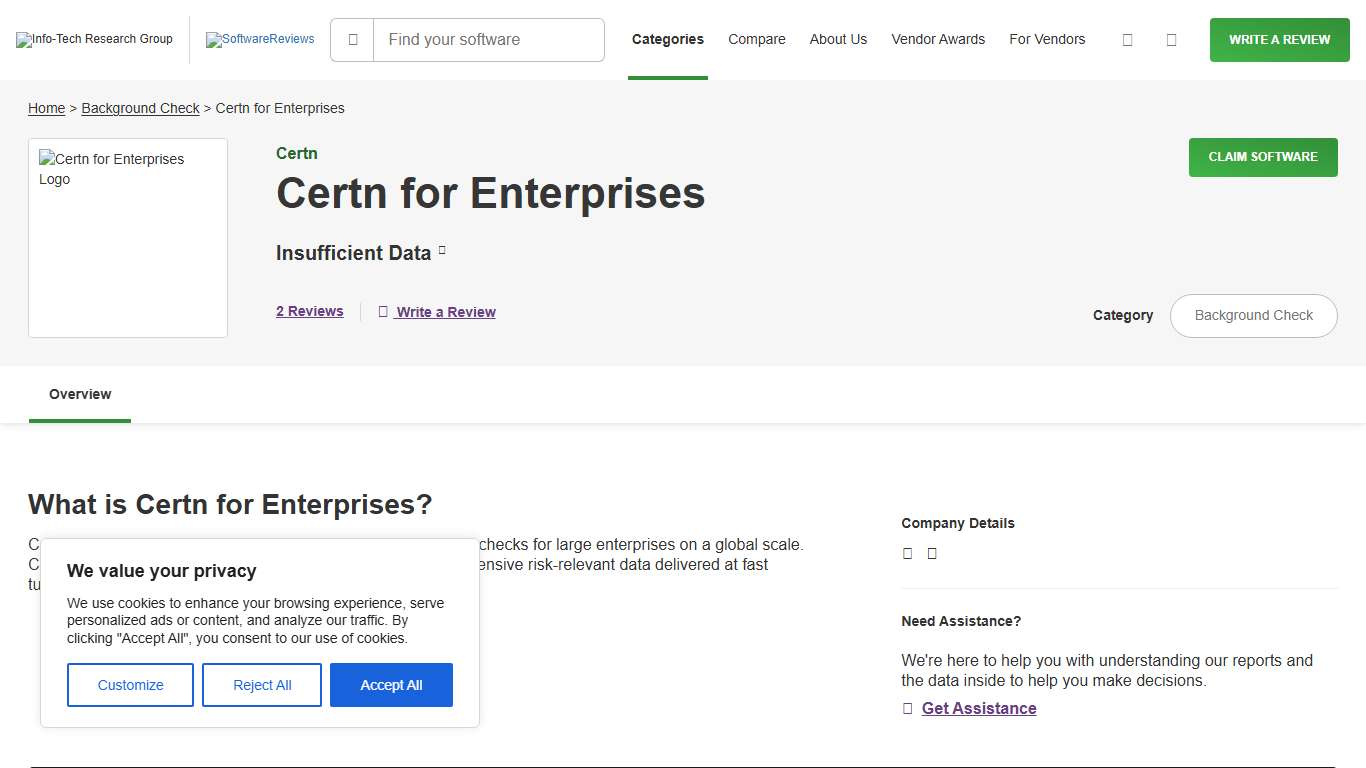The height and width of the screenshot is (768, 1366).
Task: Select the SoftwareReviews logo in the header
Action: pyautogui.click(x=260, y=40)
